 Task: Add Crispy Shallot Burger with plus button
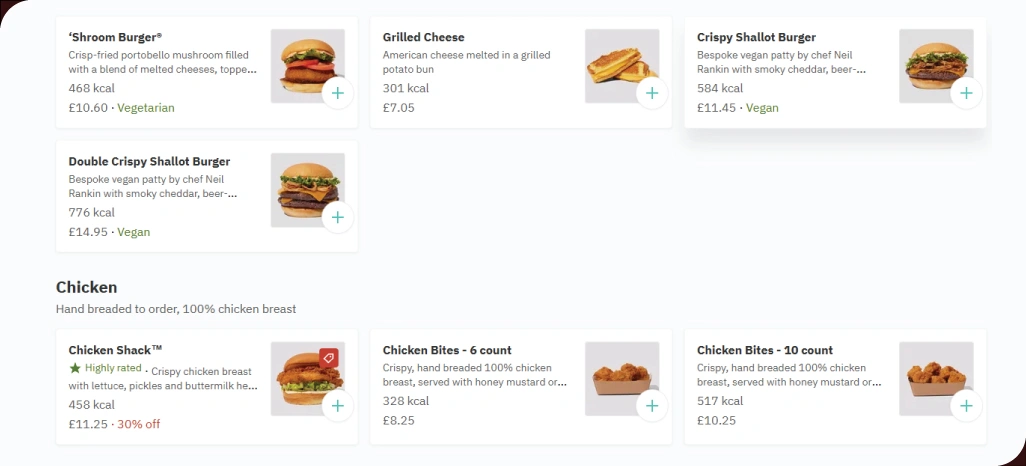[966, 93]
